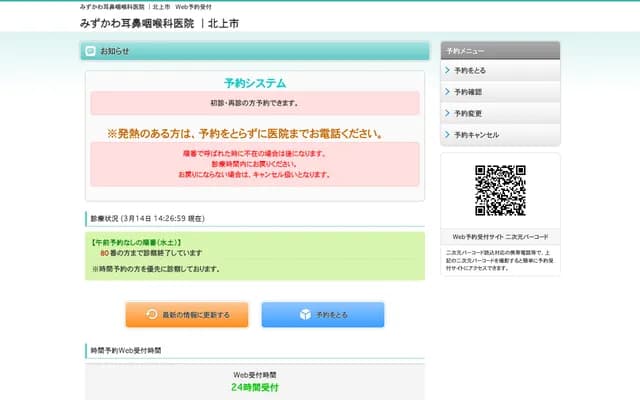The width and height of the screenshot is (640, 400).
Task: Click the お知らせ speech bubble icon
Action: (x=90, y=51)
